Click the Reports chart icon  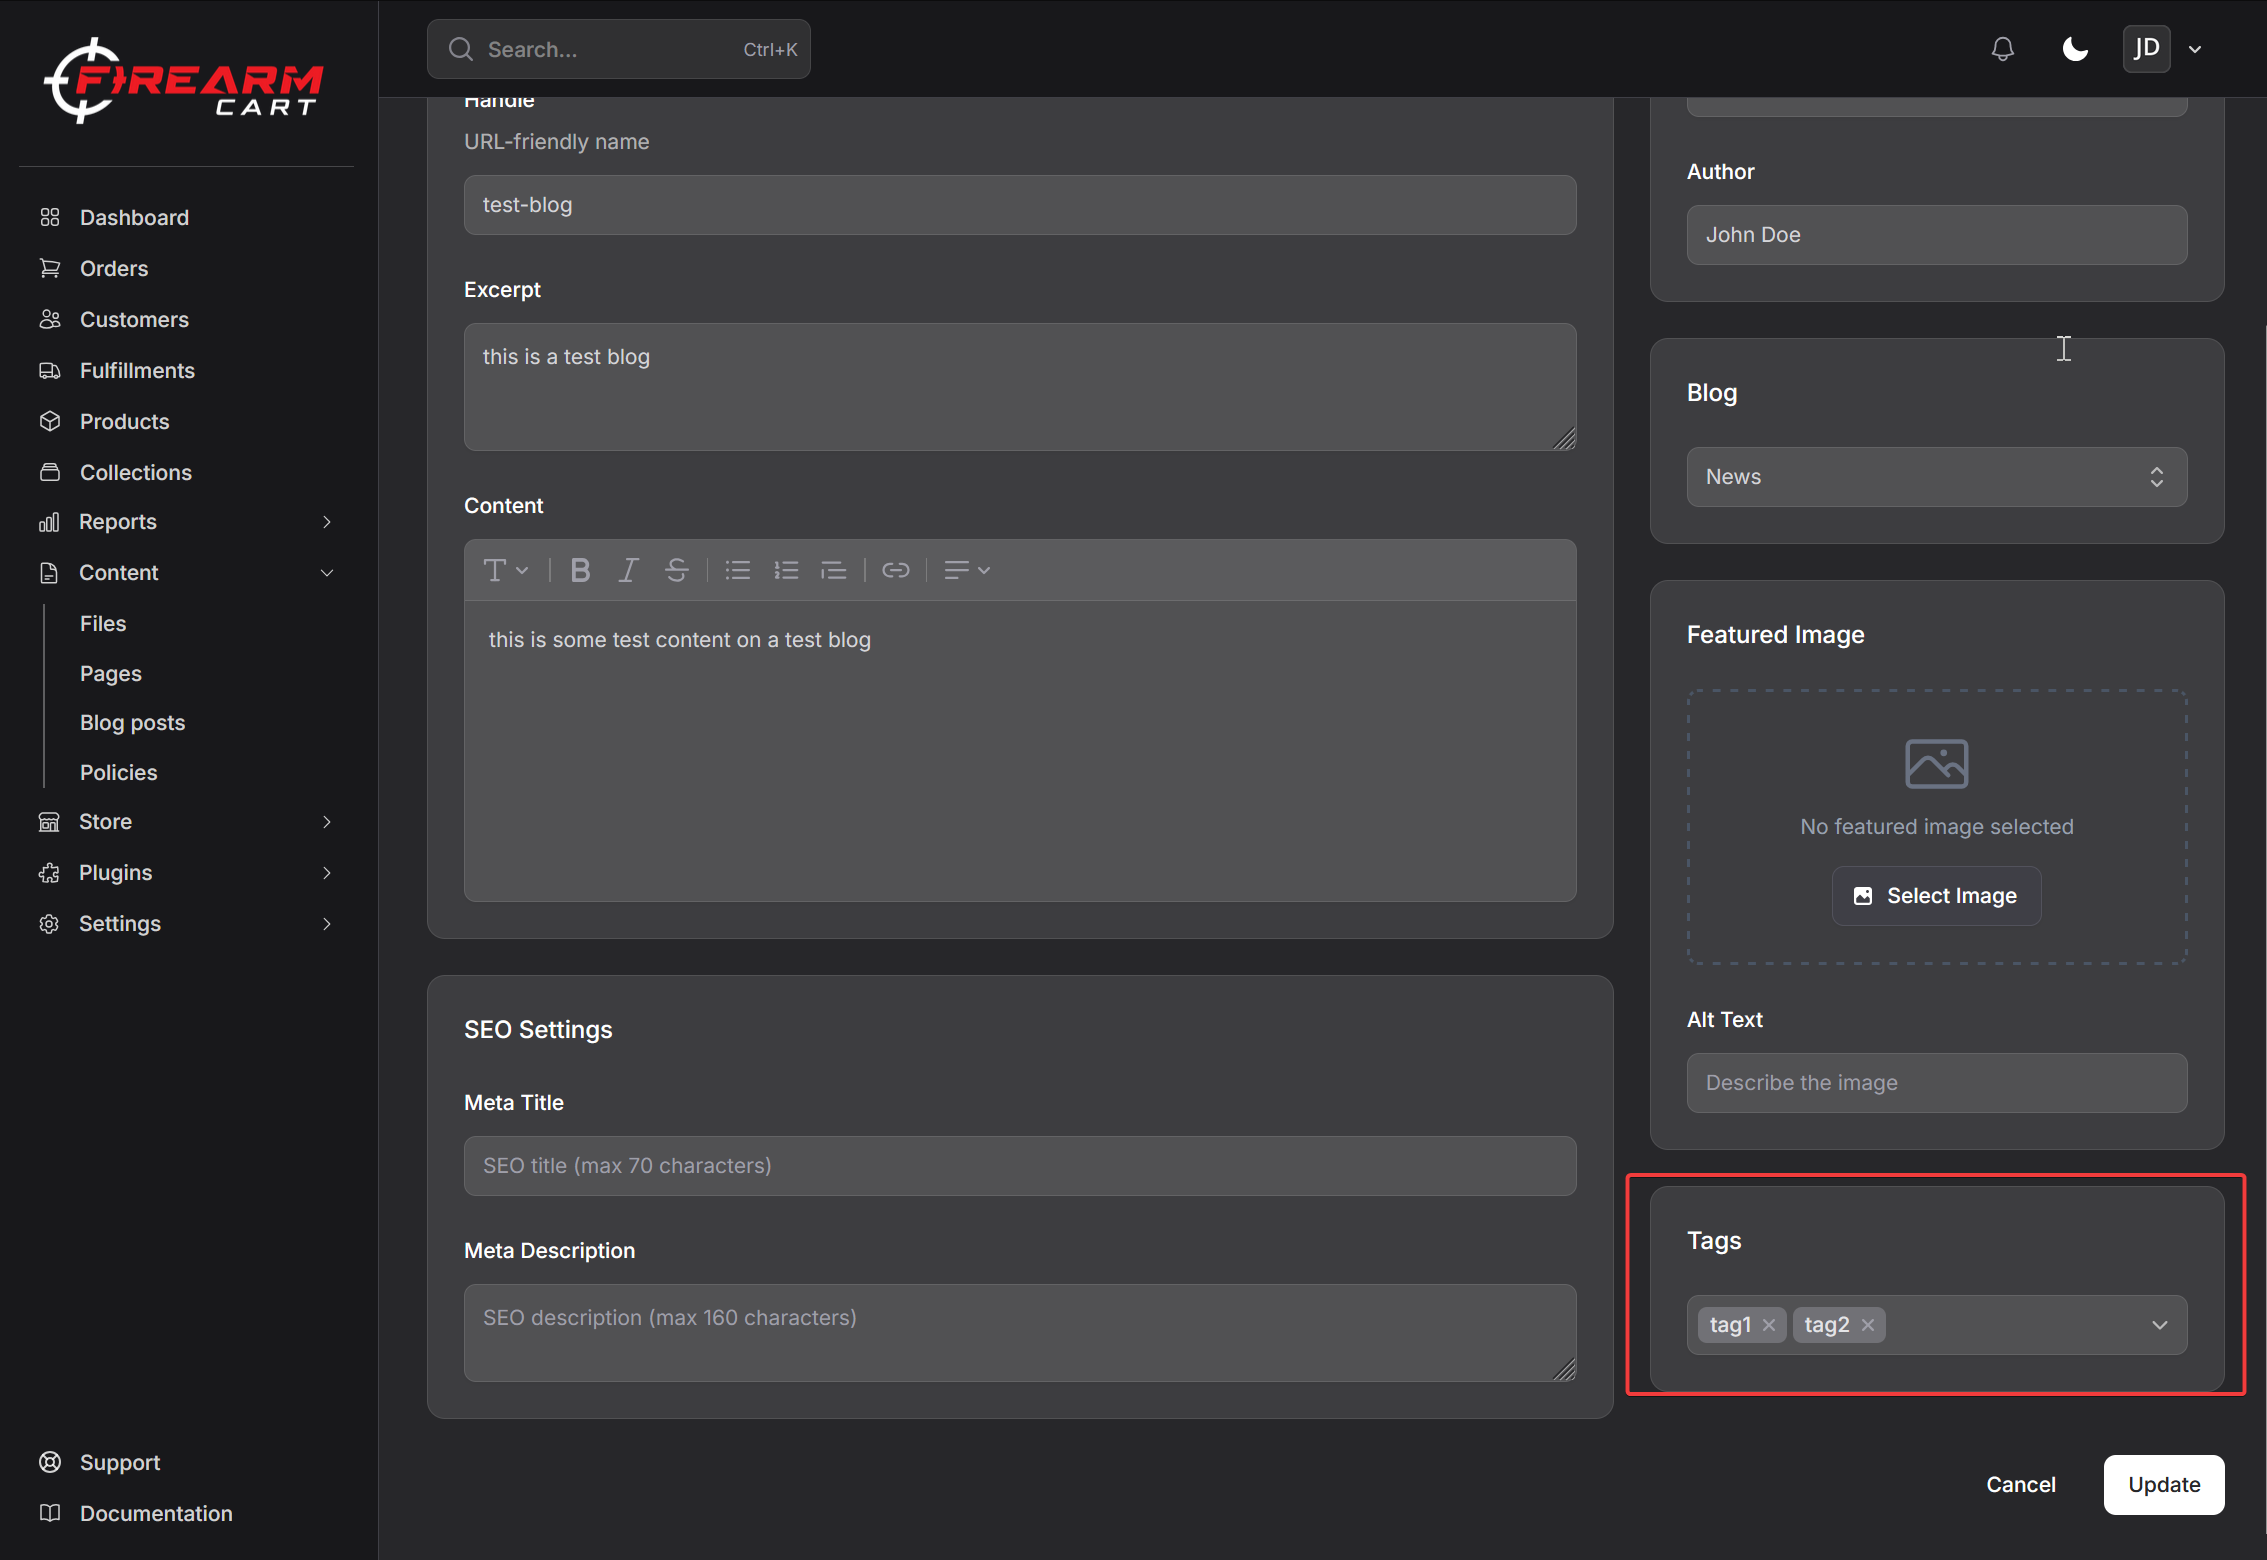click(50, 522)
